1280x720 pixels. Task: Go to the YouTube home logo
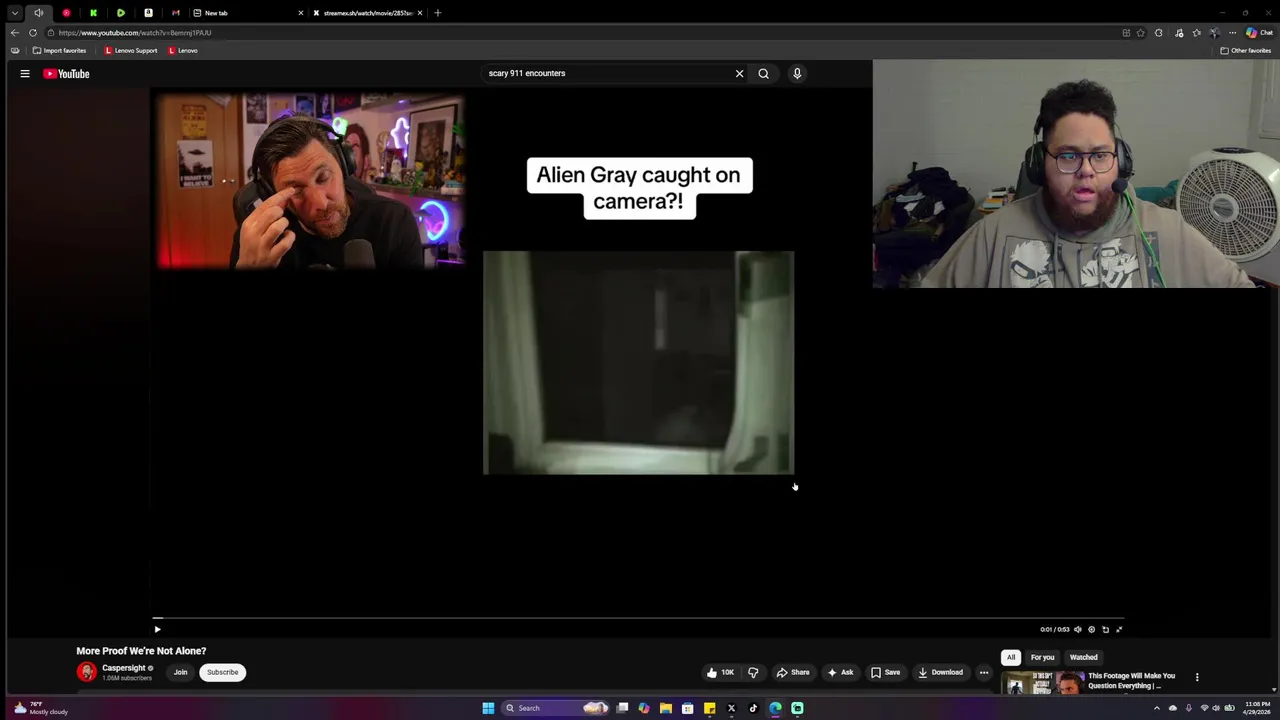click(x=66, y=73)
